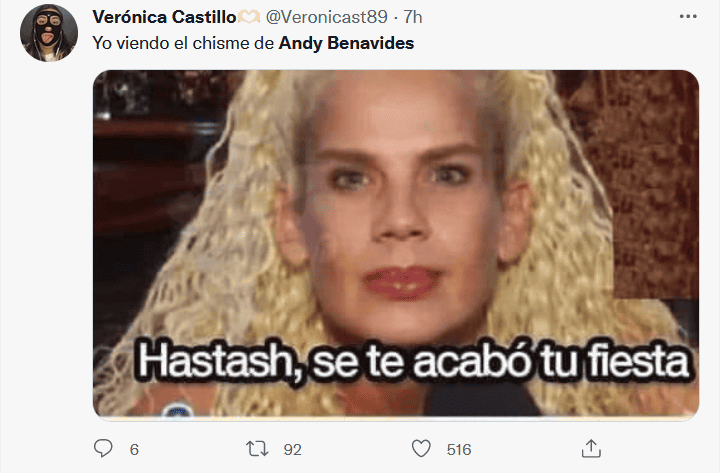Open Verónica Castillo's profile picture
The height and width of the screenshot is (473, 727).
[x=49, y=33]
